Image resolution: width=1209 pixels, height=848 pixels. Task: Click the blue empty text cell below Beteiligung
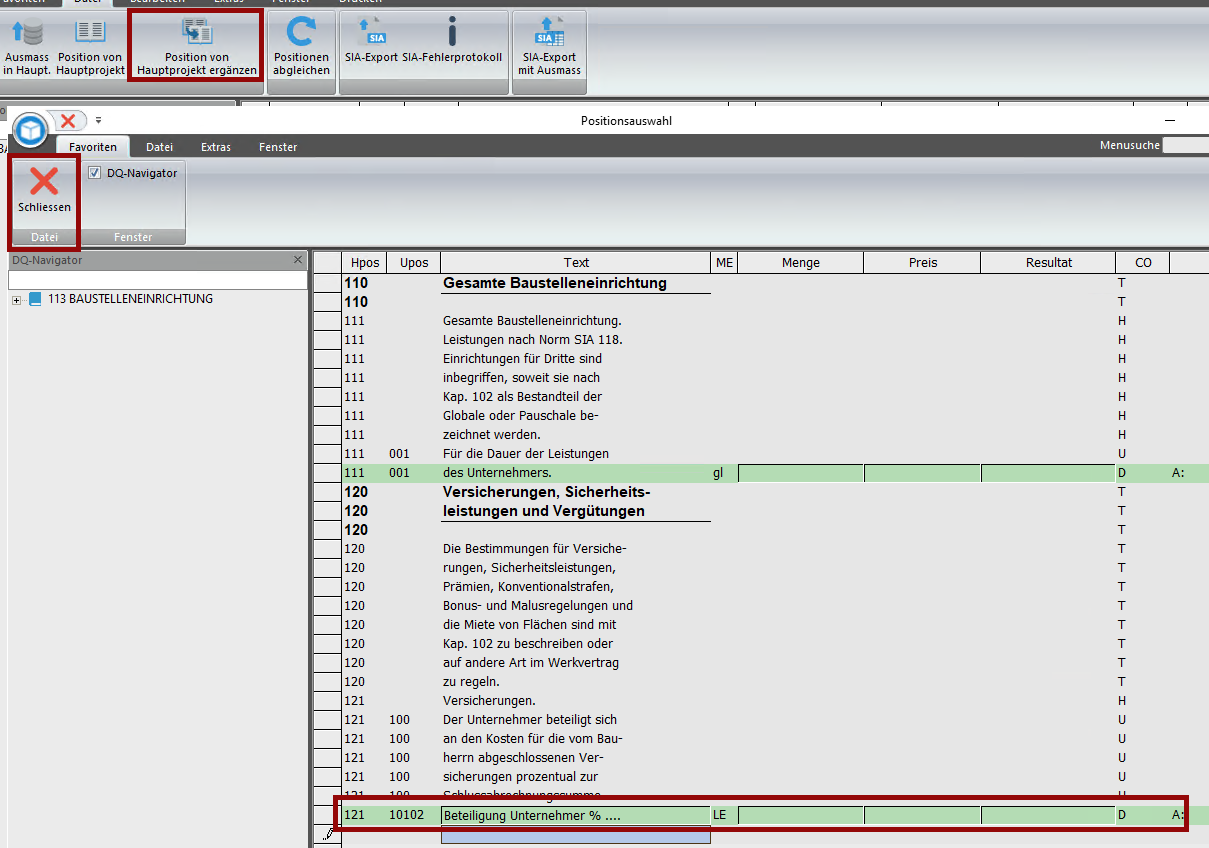(x=576, y=835)
